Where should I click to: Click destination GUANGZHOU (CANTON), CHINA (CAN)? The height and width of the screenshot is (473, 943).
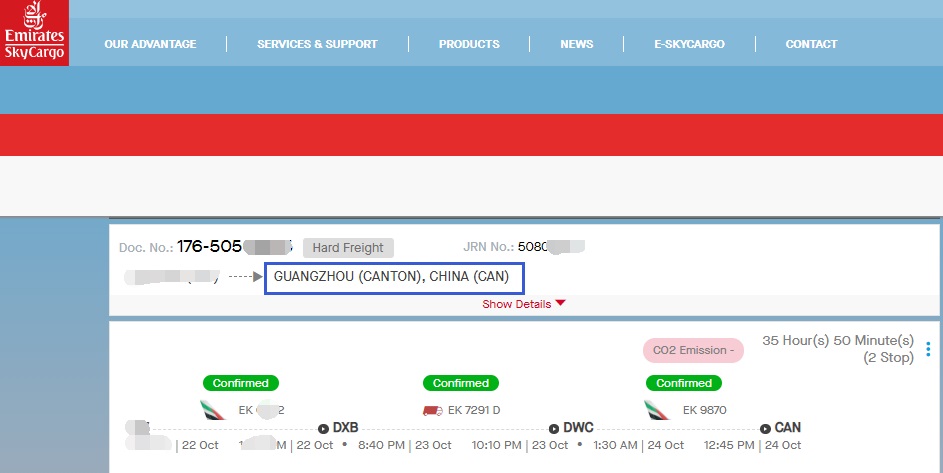pyautogui.click(x=392, y=276)
